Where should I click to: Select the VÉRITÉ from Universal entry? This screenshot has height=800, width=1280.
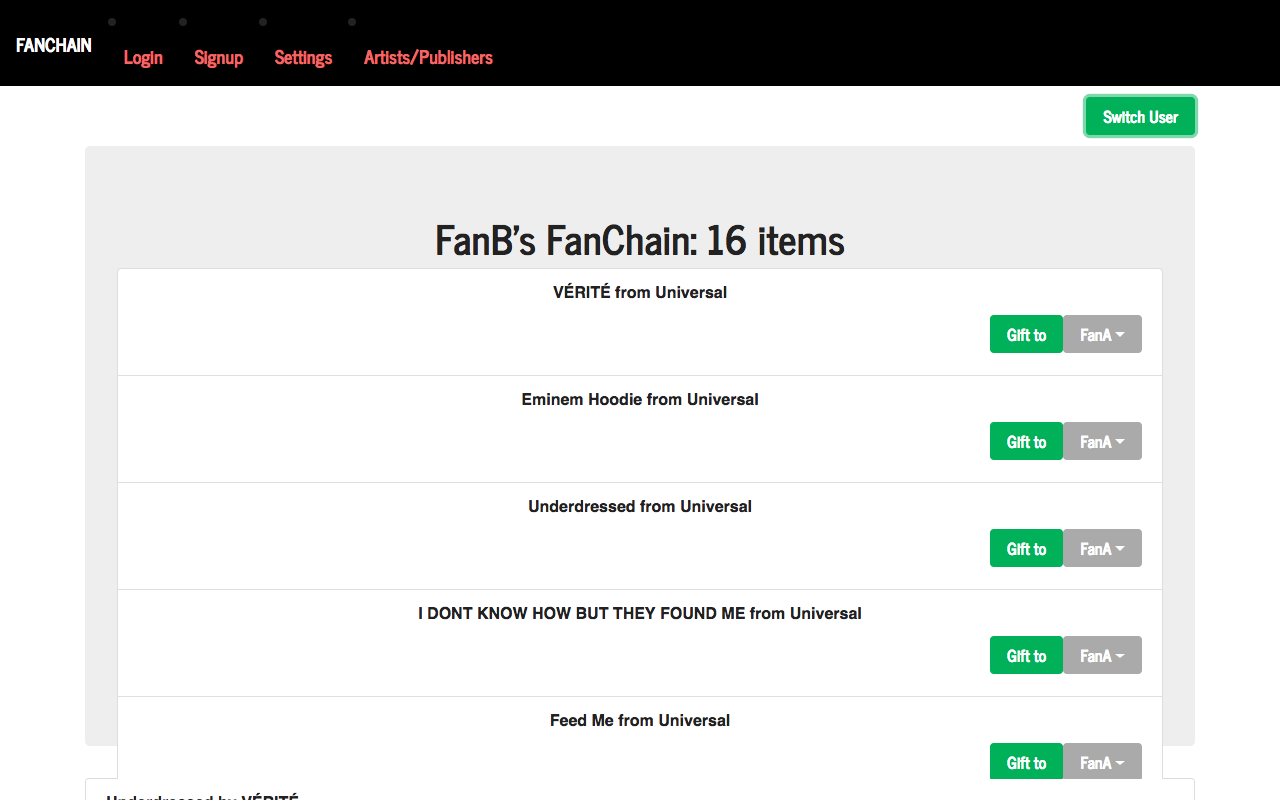coord(640,293)
